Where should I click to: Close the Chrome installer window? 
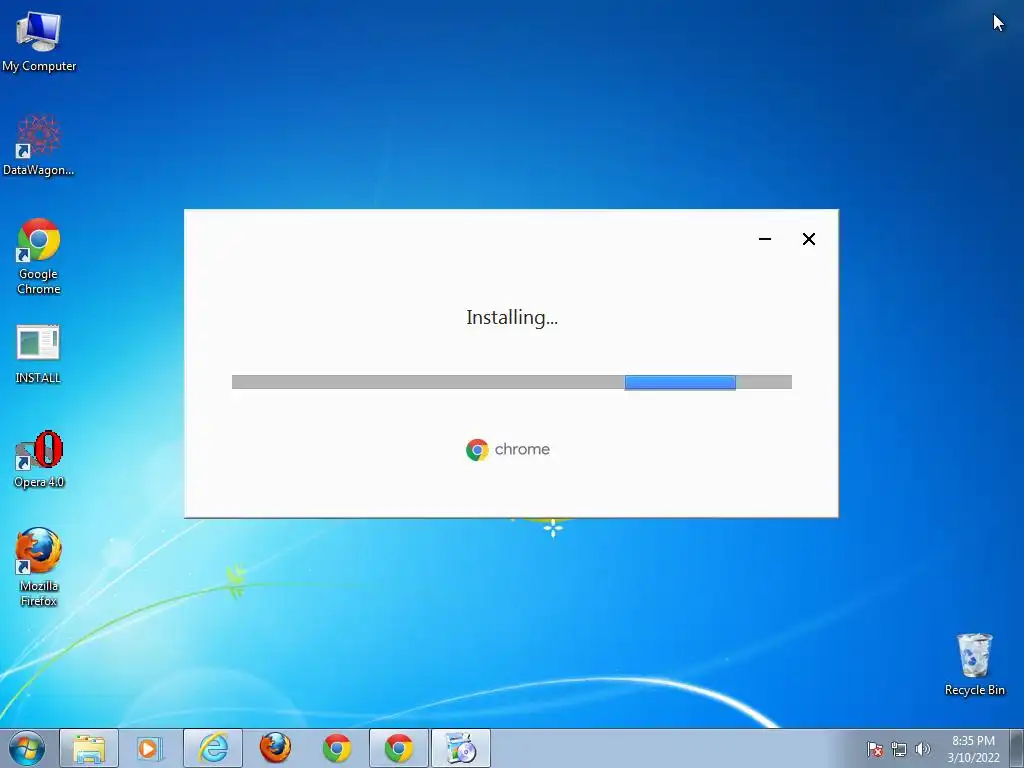point(808,239)
